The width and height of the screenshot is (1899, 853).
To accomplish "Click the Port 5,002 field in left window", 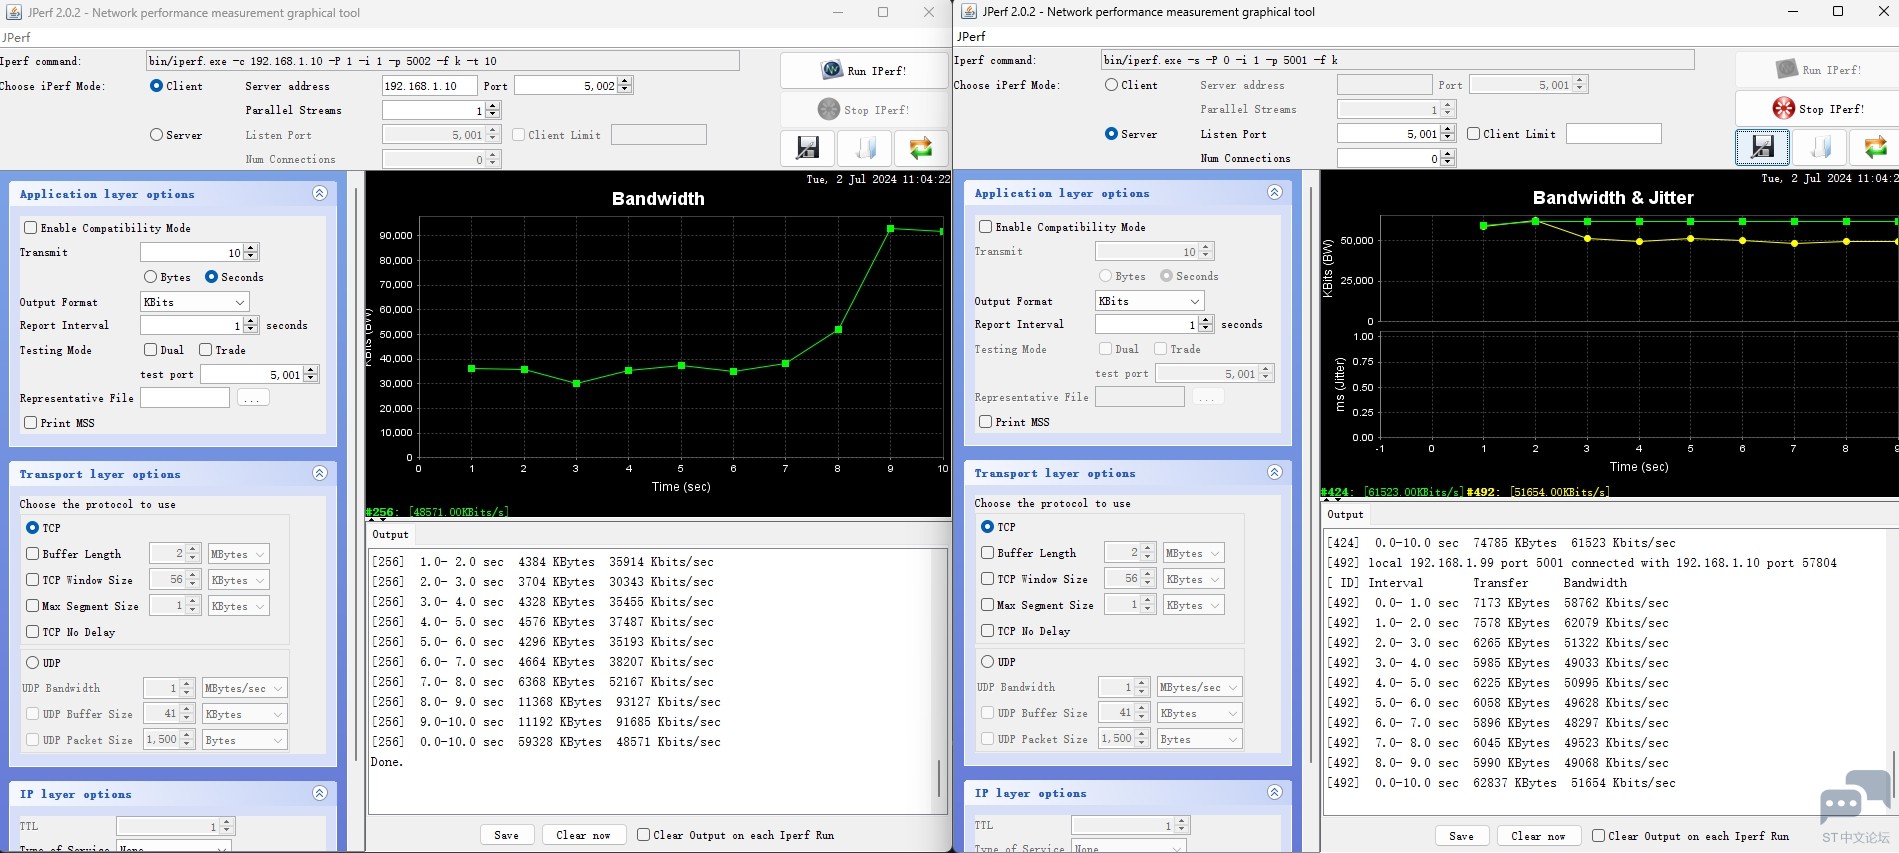I will (566, 86).
